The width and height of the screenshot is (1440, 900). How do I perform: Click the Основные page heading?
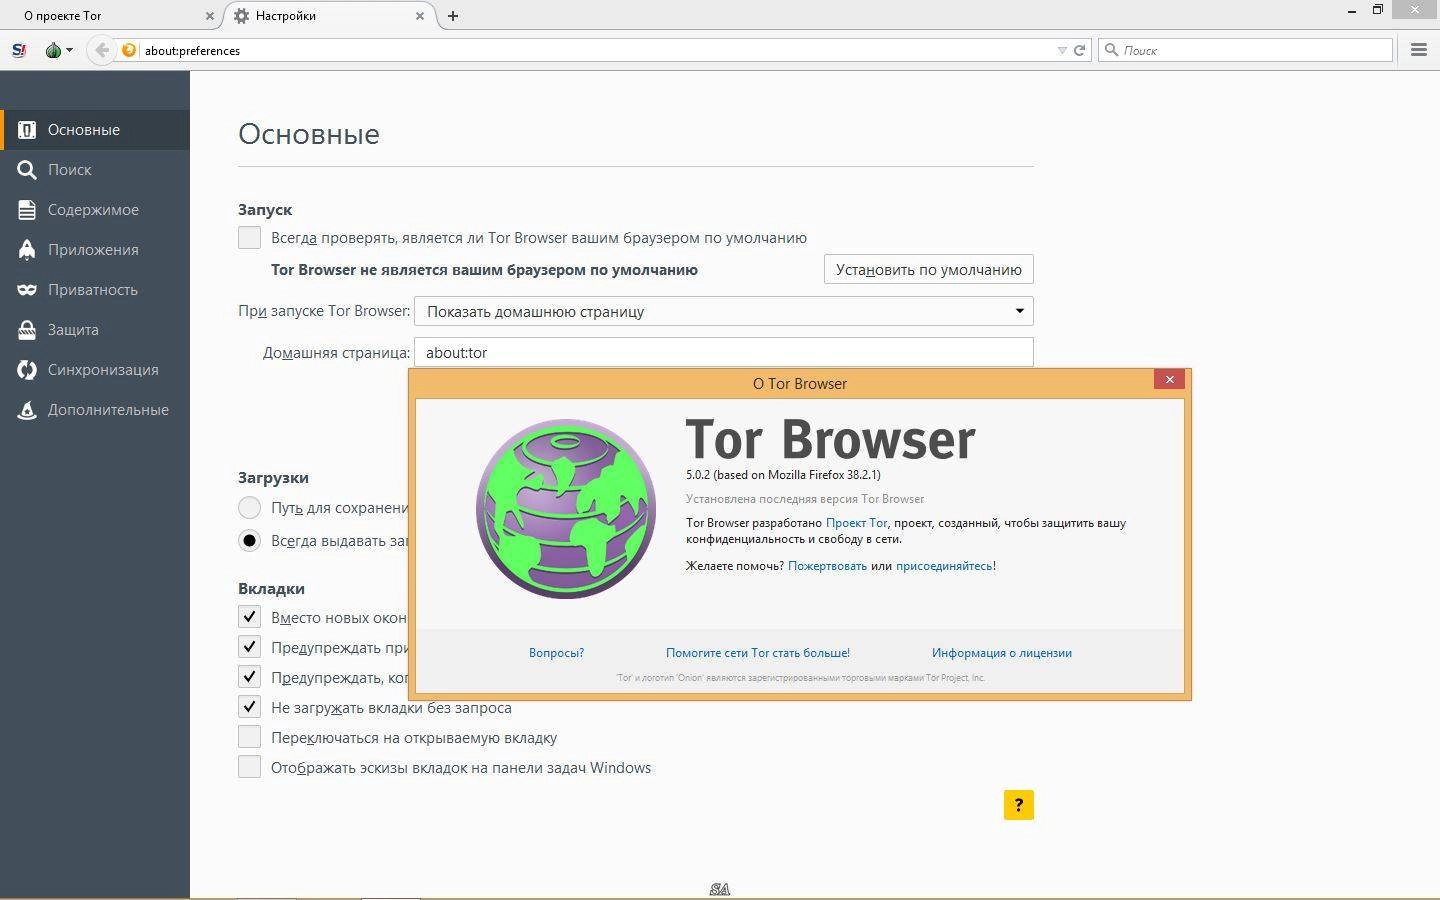point(309,134)
